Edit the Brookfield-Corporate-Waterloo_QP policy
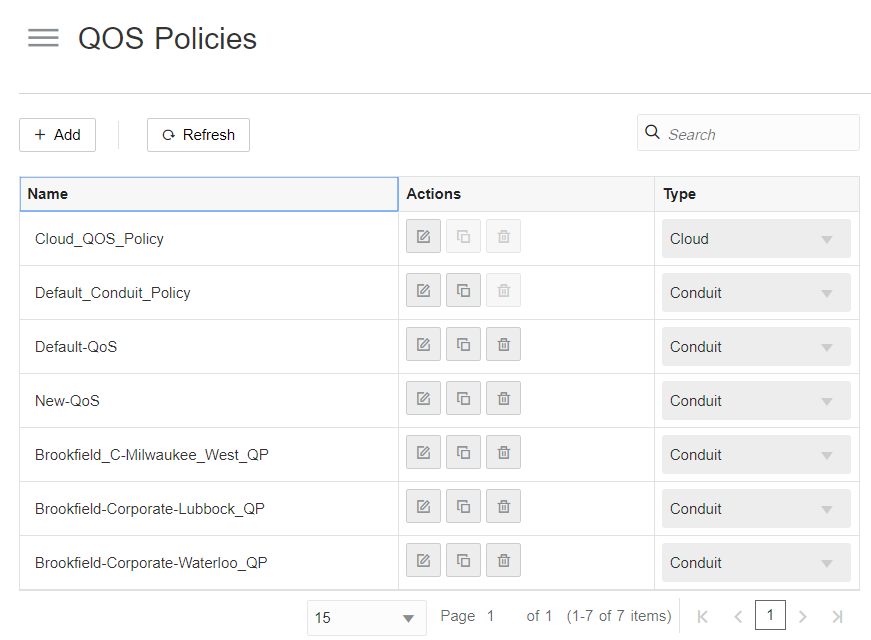Image resolution: width=871 pixels, height=640 pixels. pyautogui.click(x=423, y=561)
